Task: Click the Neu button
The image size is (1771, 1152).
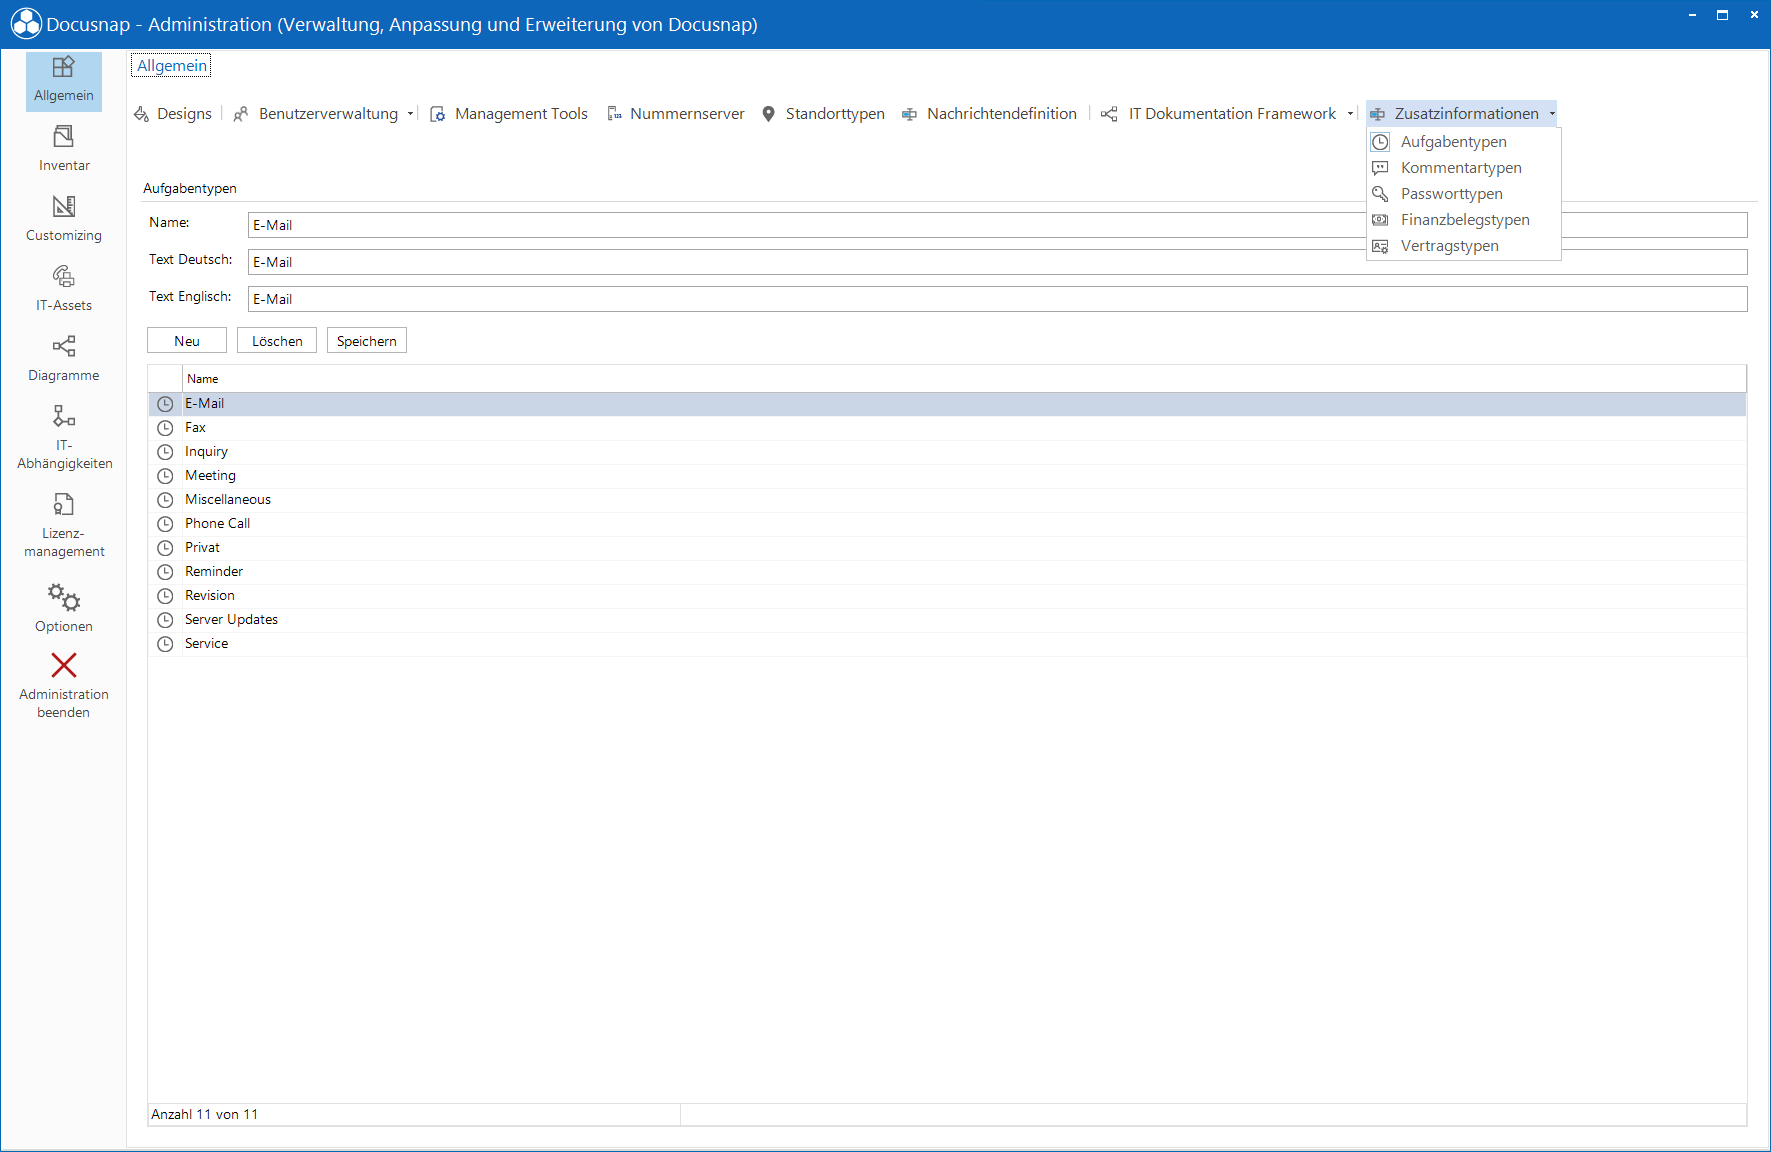Action: pos(187,341)
